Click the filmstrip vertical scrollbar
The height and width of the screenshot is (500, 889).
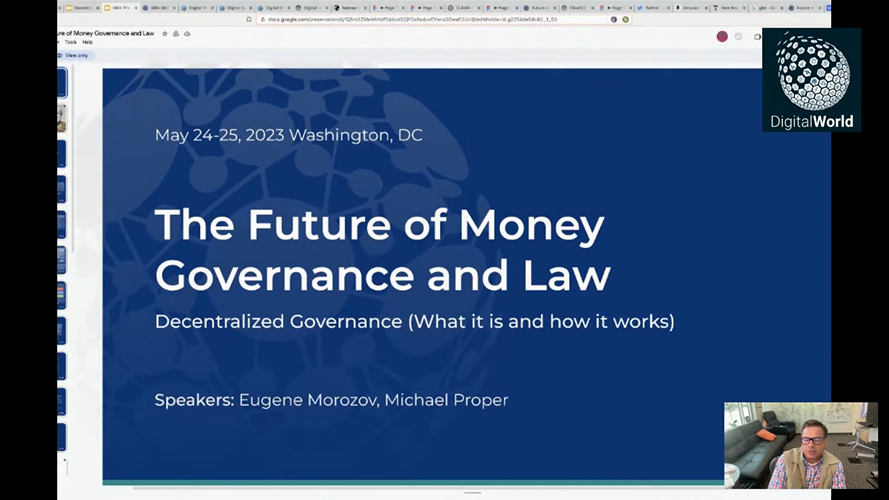pos(71,160)
